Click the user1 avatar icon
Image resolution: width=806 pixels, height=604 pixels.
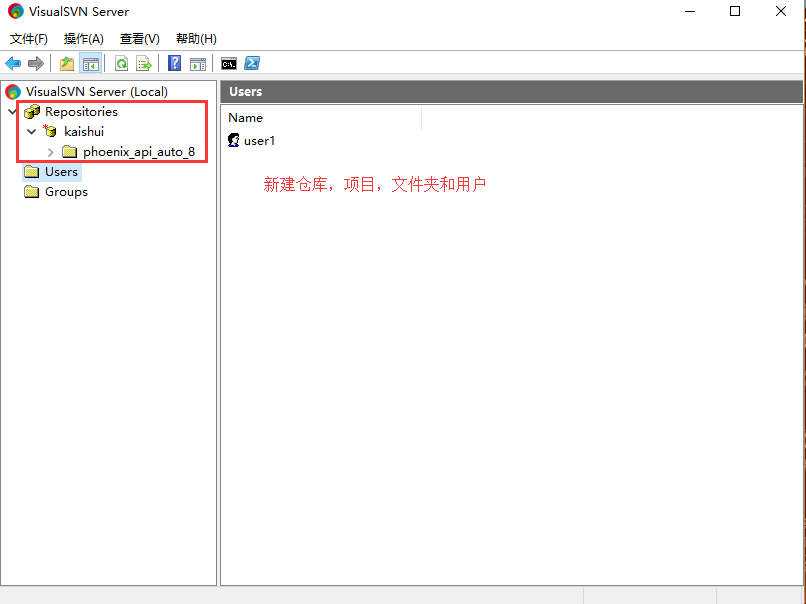click(x=234, y=140)
